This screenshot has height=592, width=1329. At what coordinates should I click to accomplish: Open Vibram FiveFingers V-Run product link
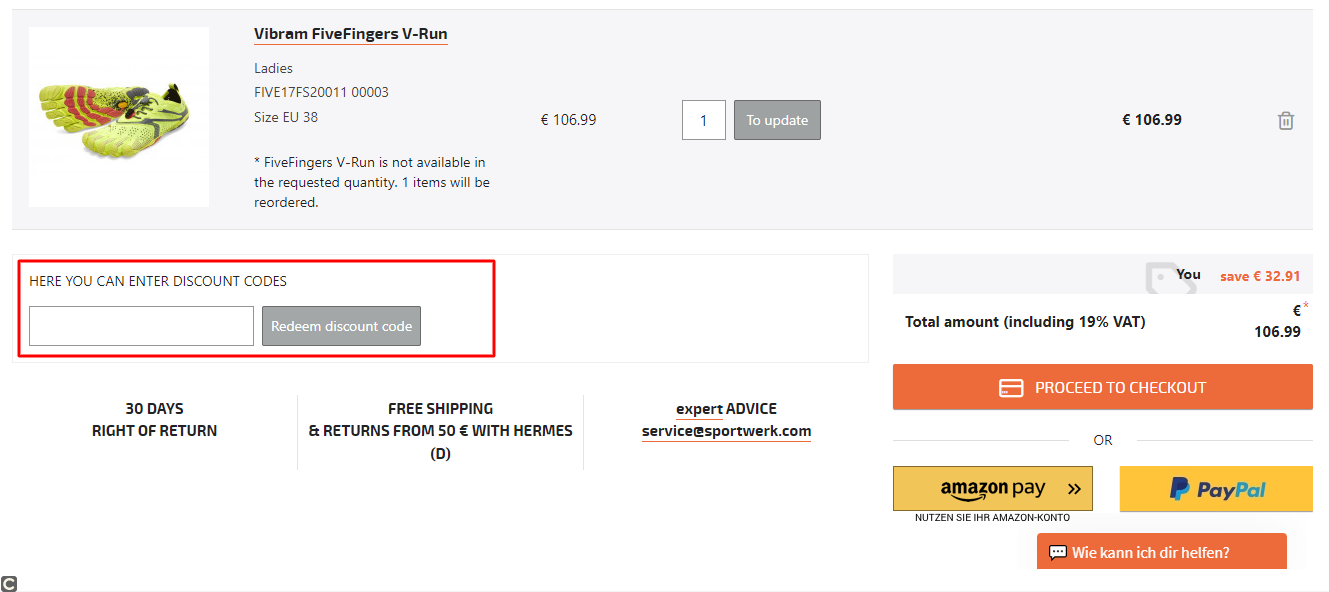click(x=350, y=34)
